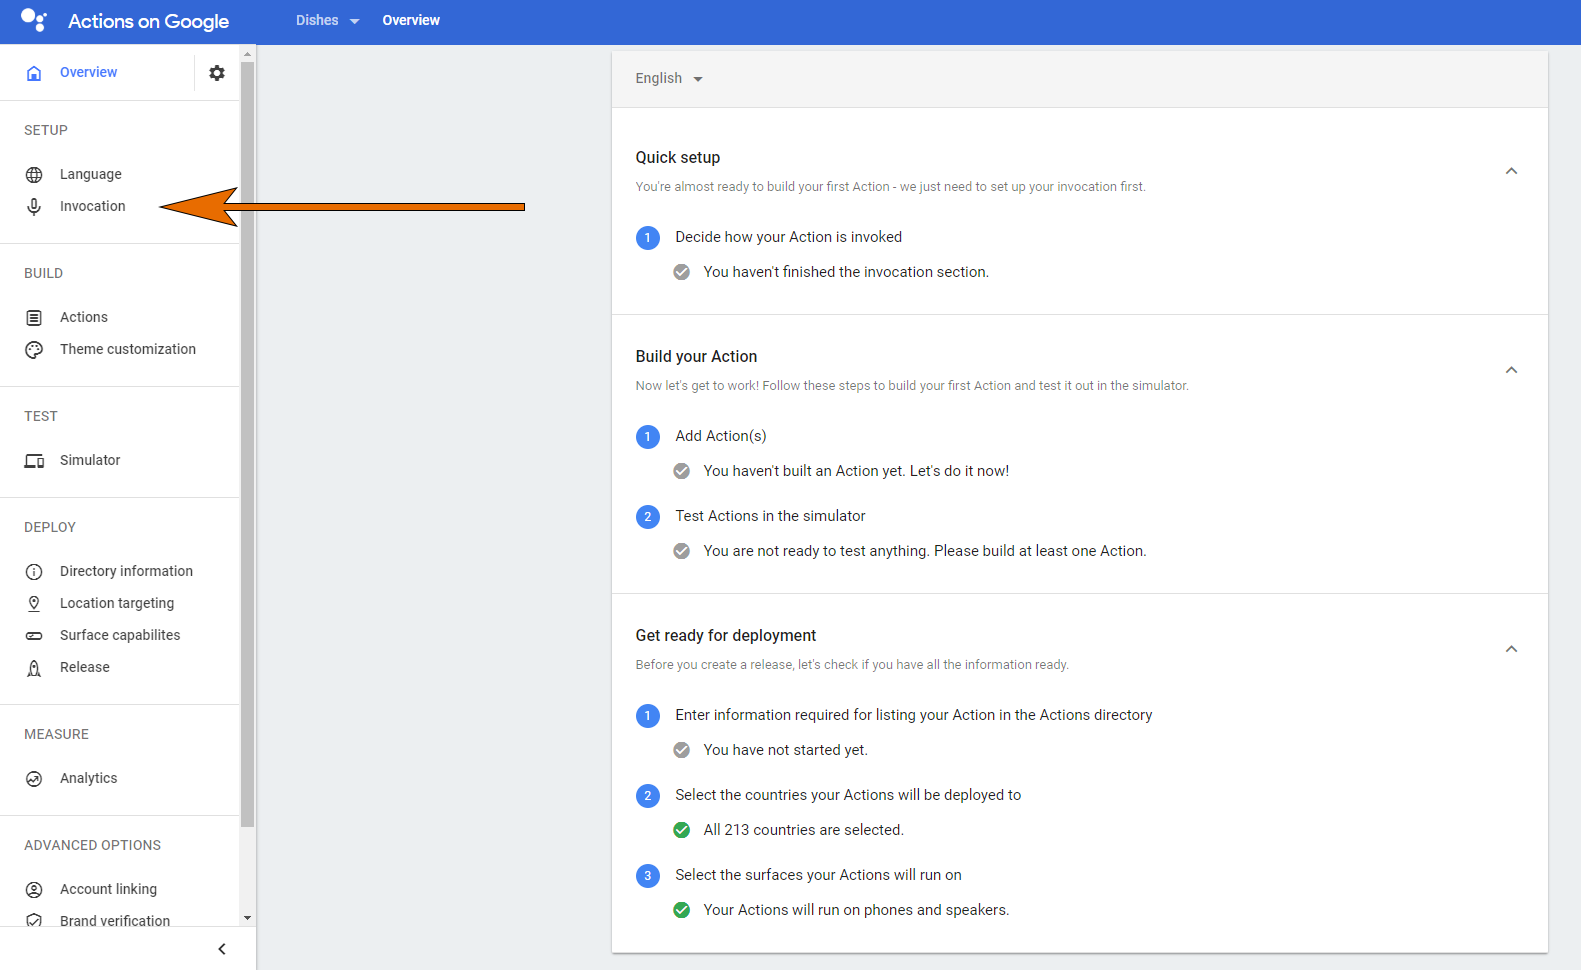Click the Location targeting pin icon
The height and width of the screenshot is (970, 1581).
(34, 604)
